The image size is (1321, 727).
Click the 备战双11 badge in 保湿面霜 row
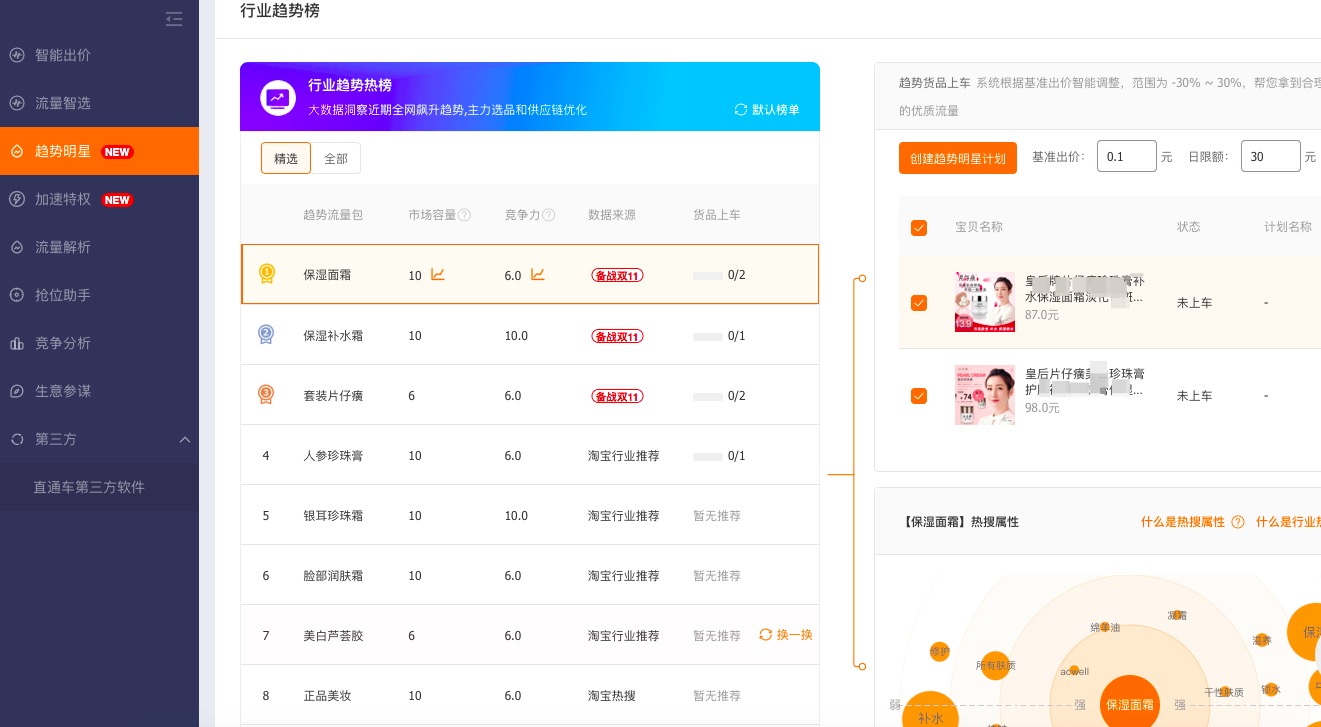pos(617,276)
